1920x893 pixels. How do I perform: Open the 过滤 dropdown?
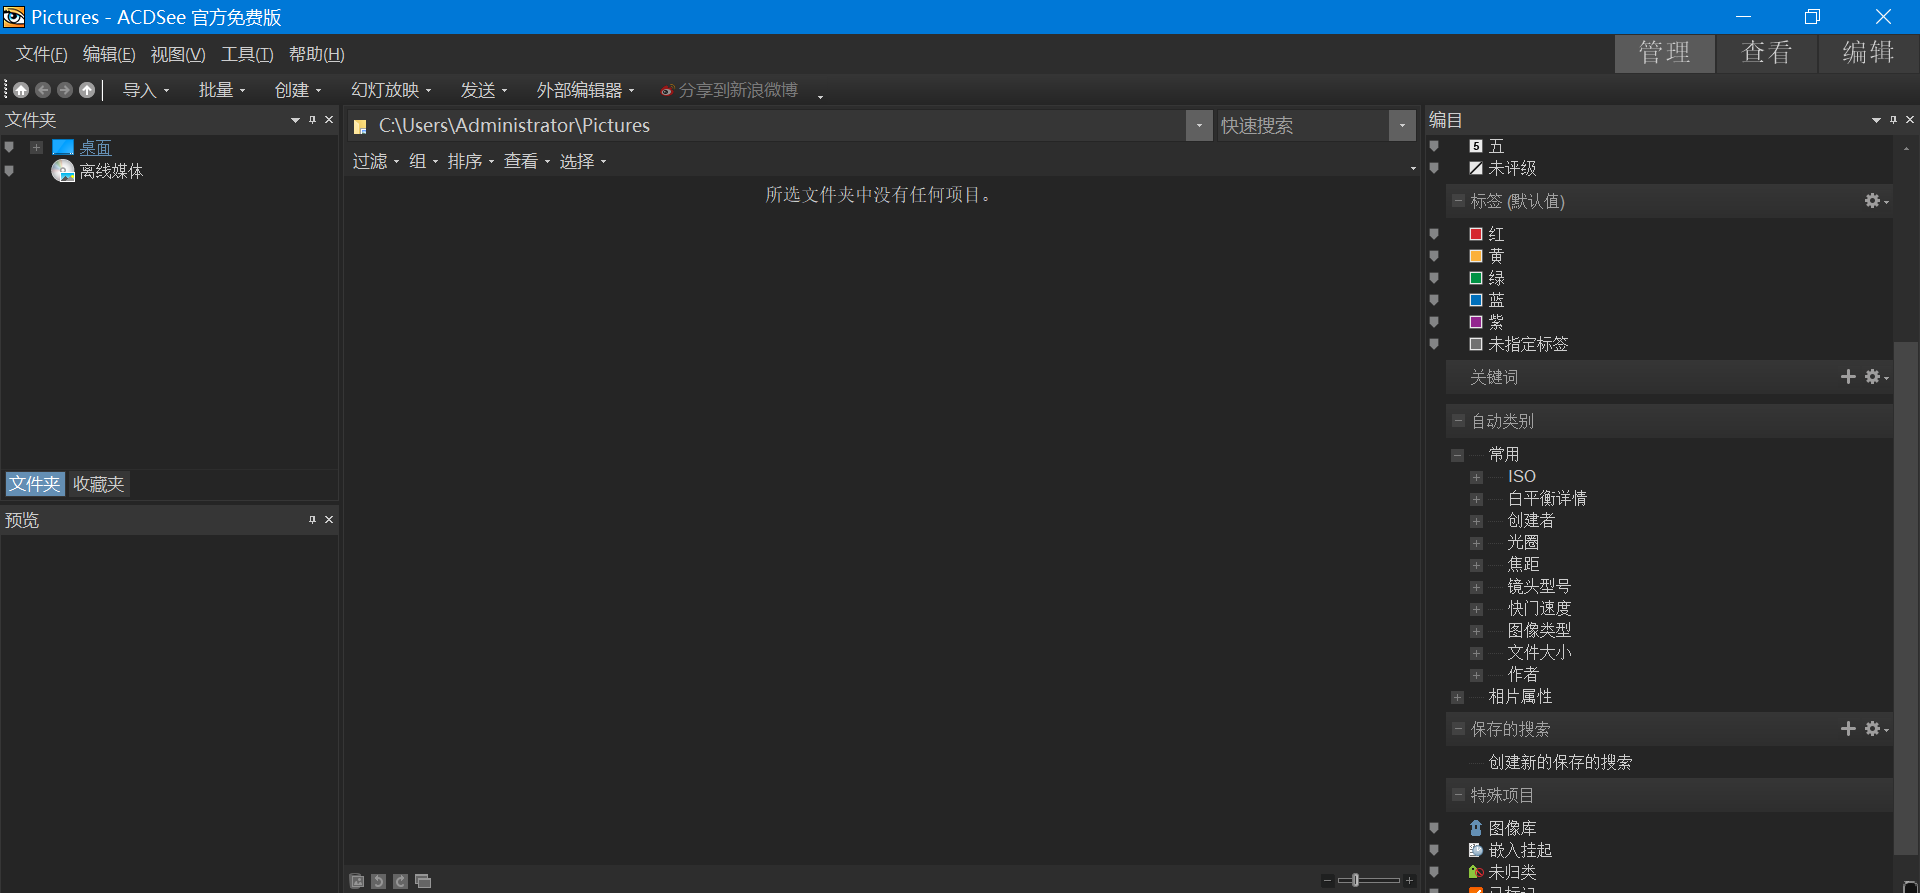(375, 161)
